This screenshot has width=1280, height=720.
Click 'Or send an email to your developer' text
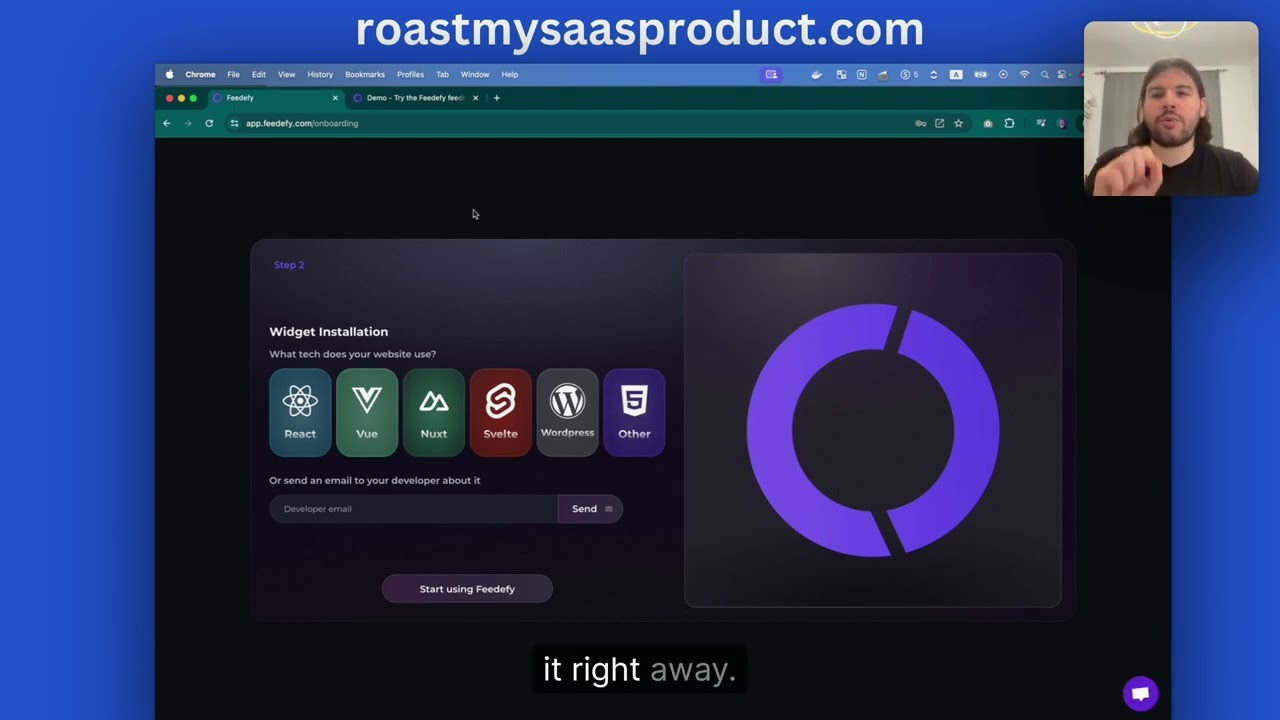point(374,480)
